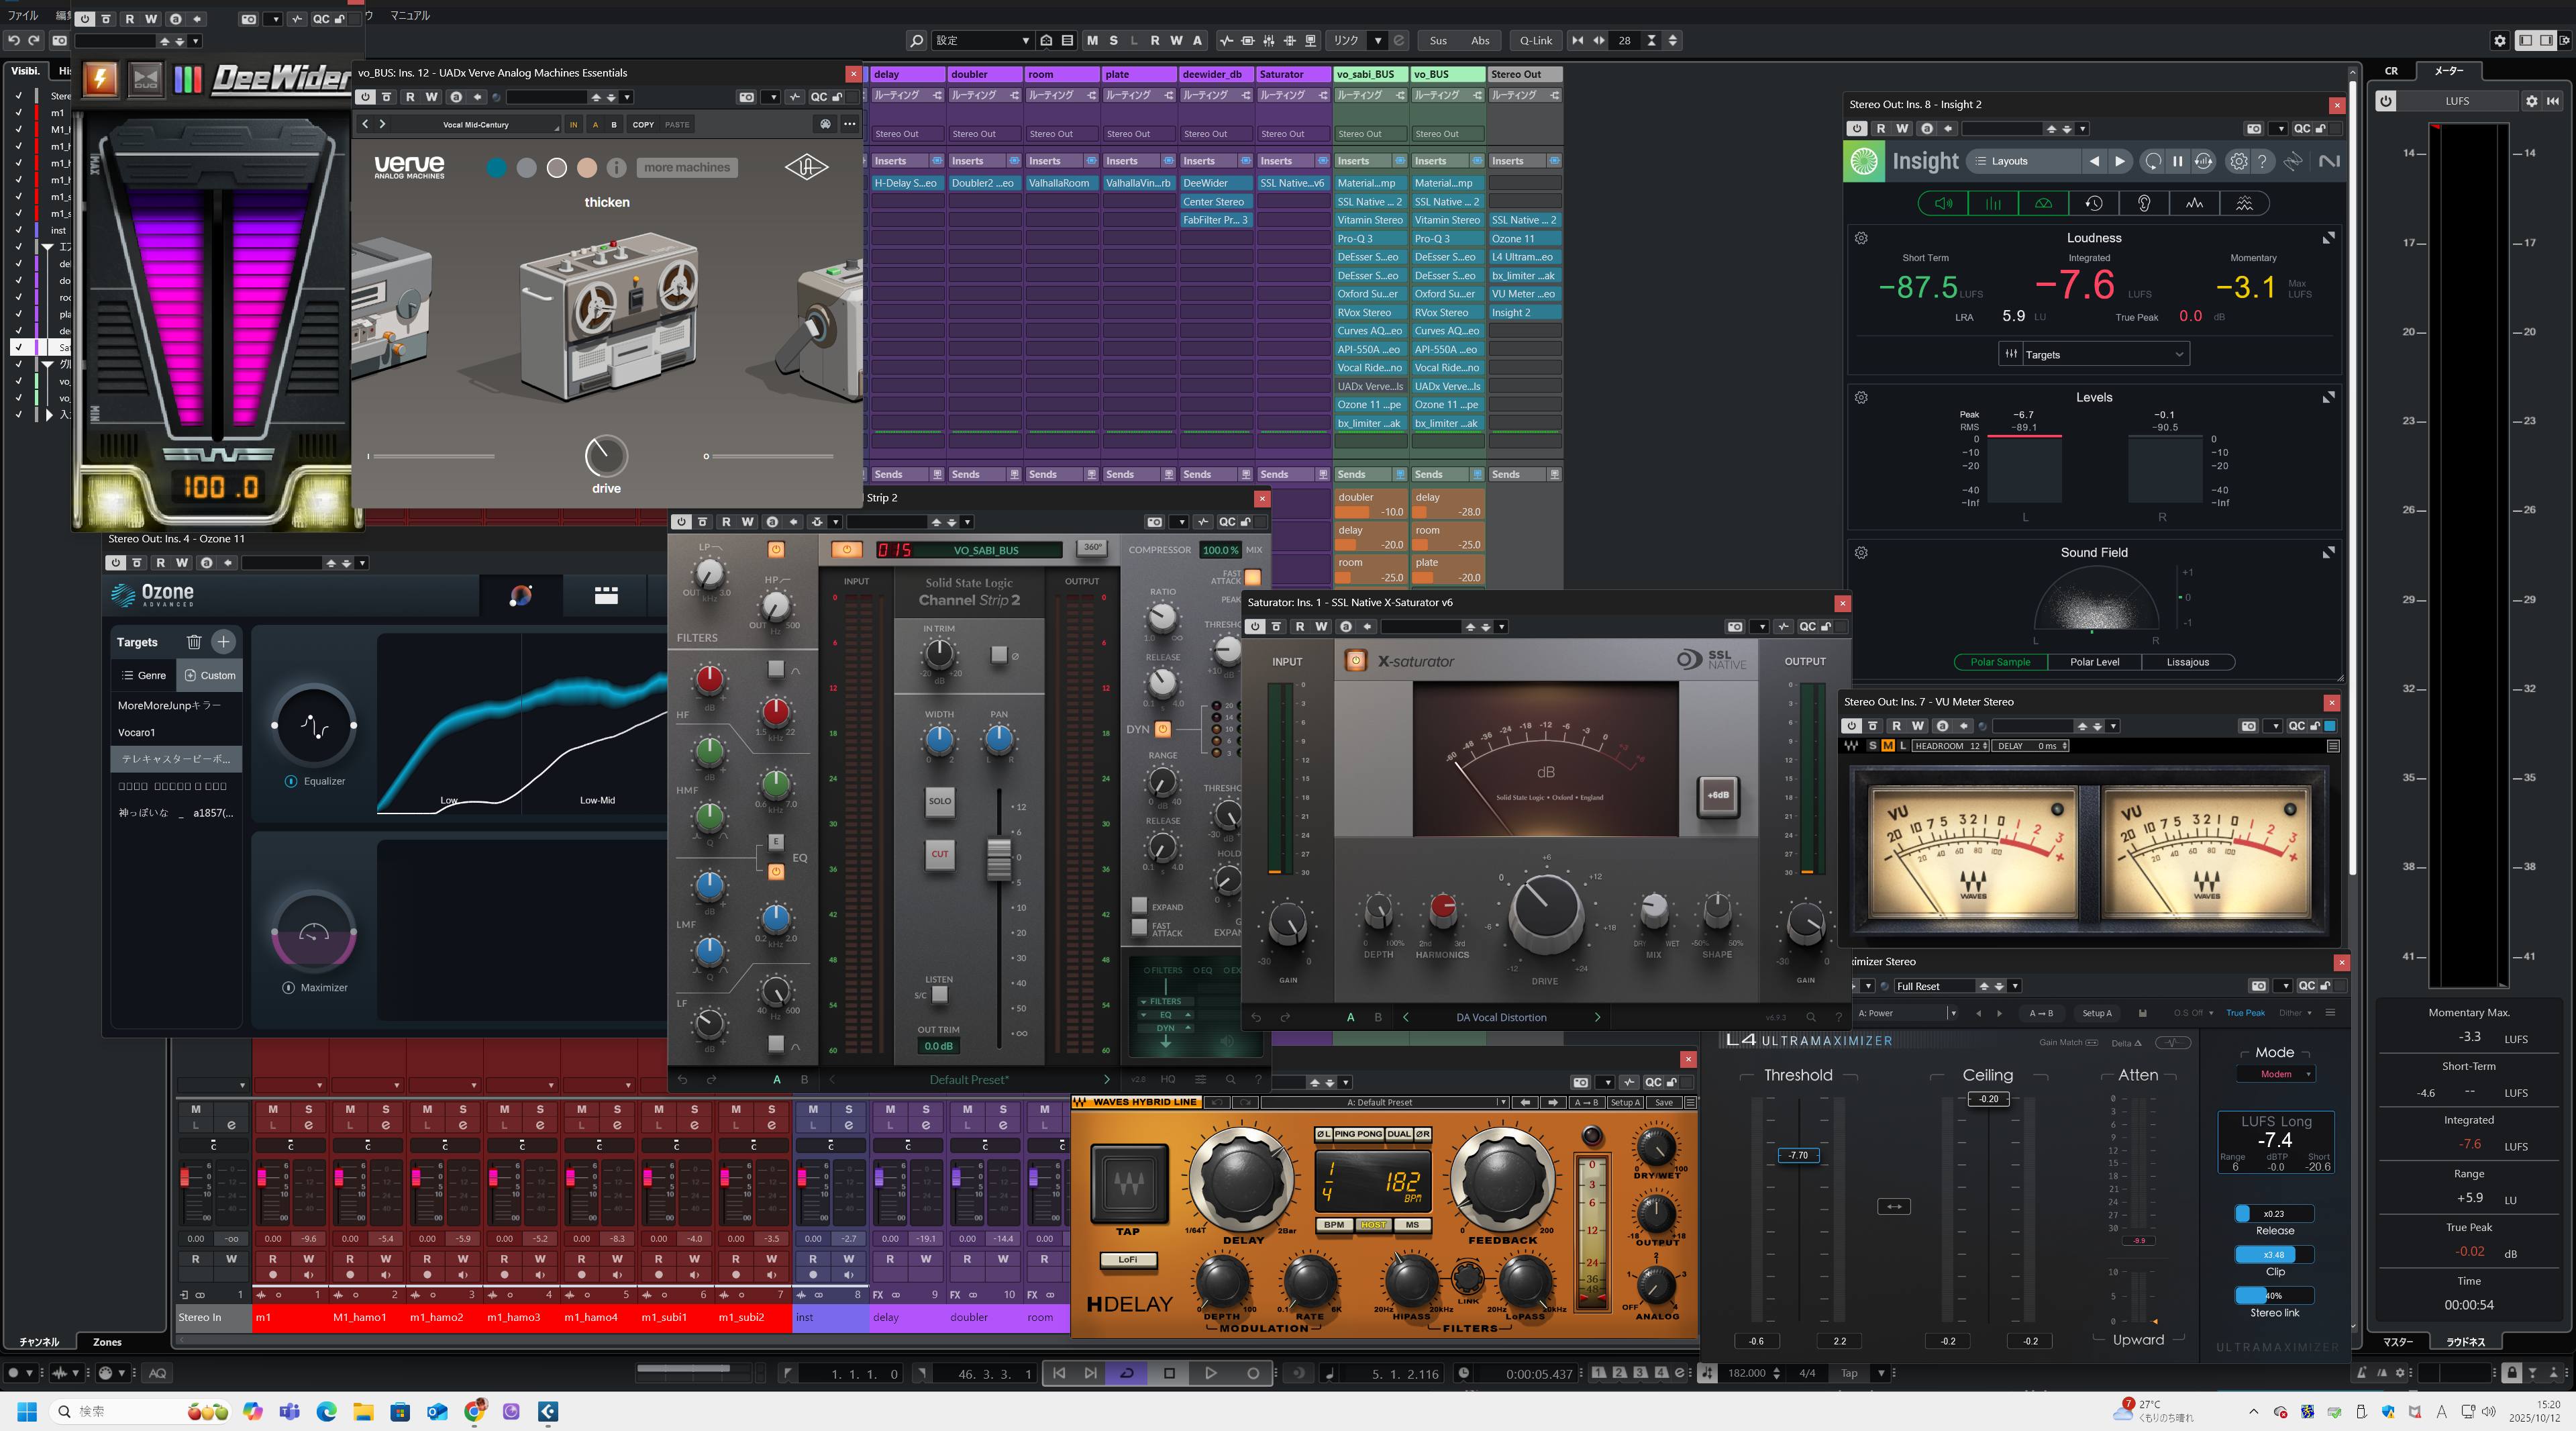2576x1431 pixels.
Task: Click the transport Stop button
Action: pos(1169,1373)
